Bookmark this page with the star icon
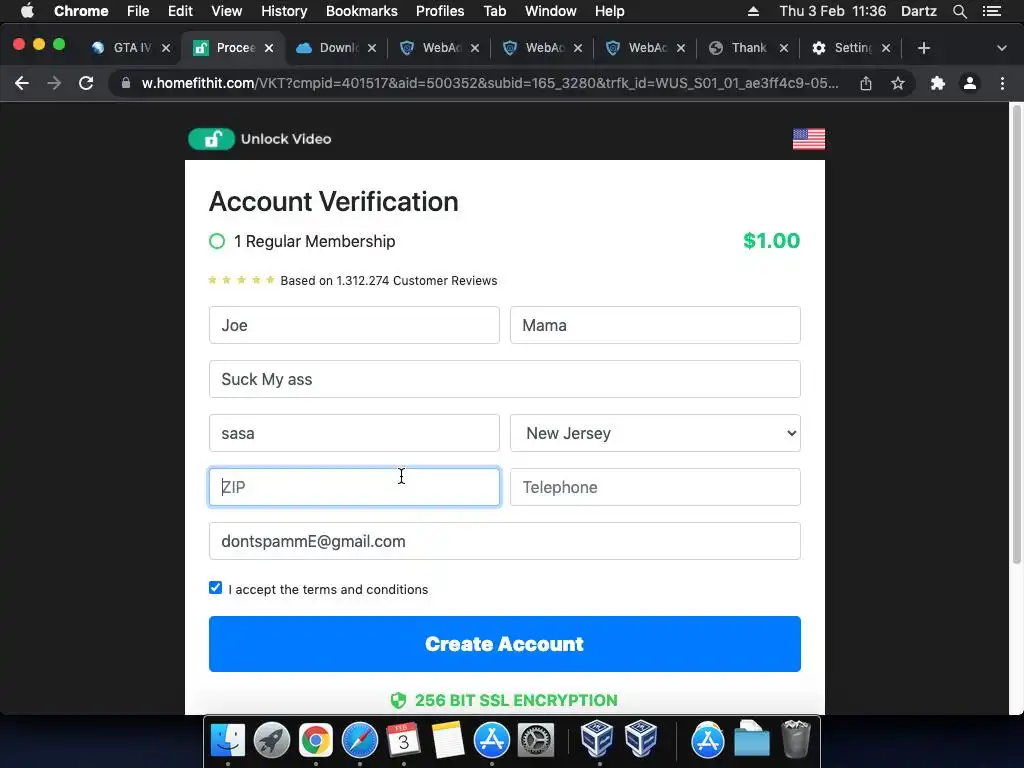Viewport: 1024px width, 768px height. point(898,83)
